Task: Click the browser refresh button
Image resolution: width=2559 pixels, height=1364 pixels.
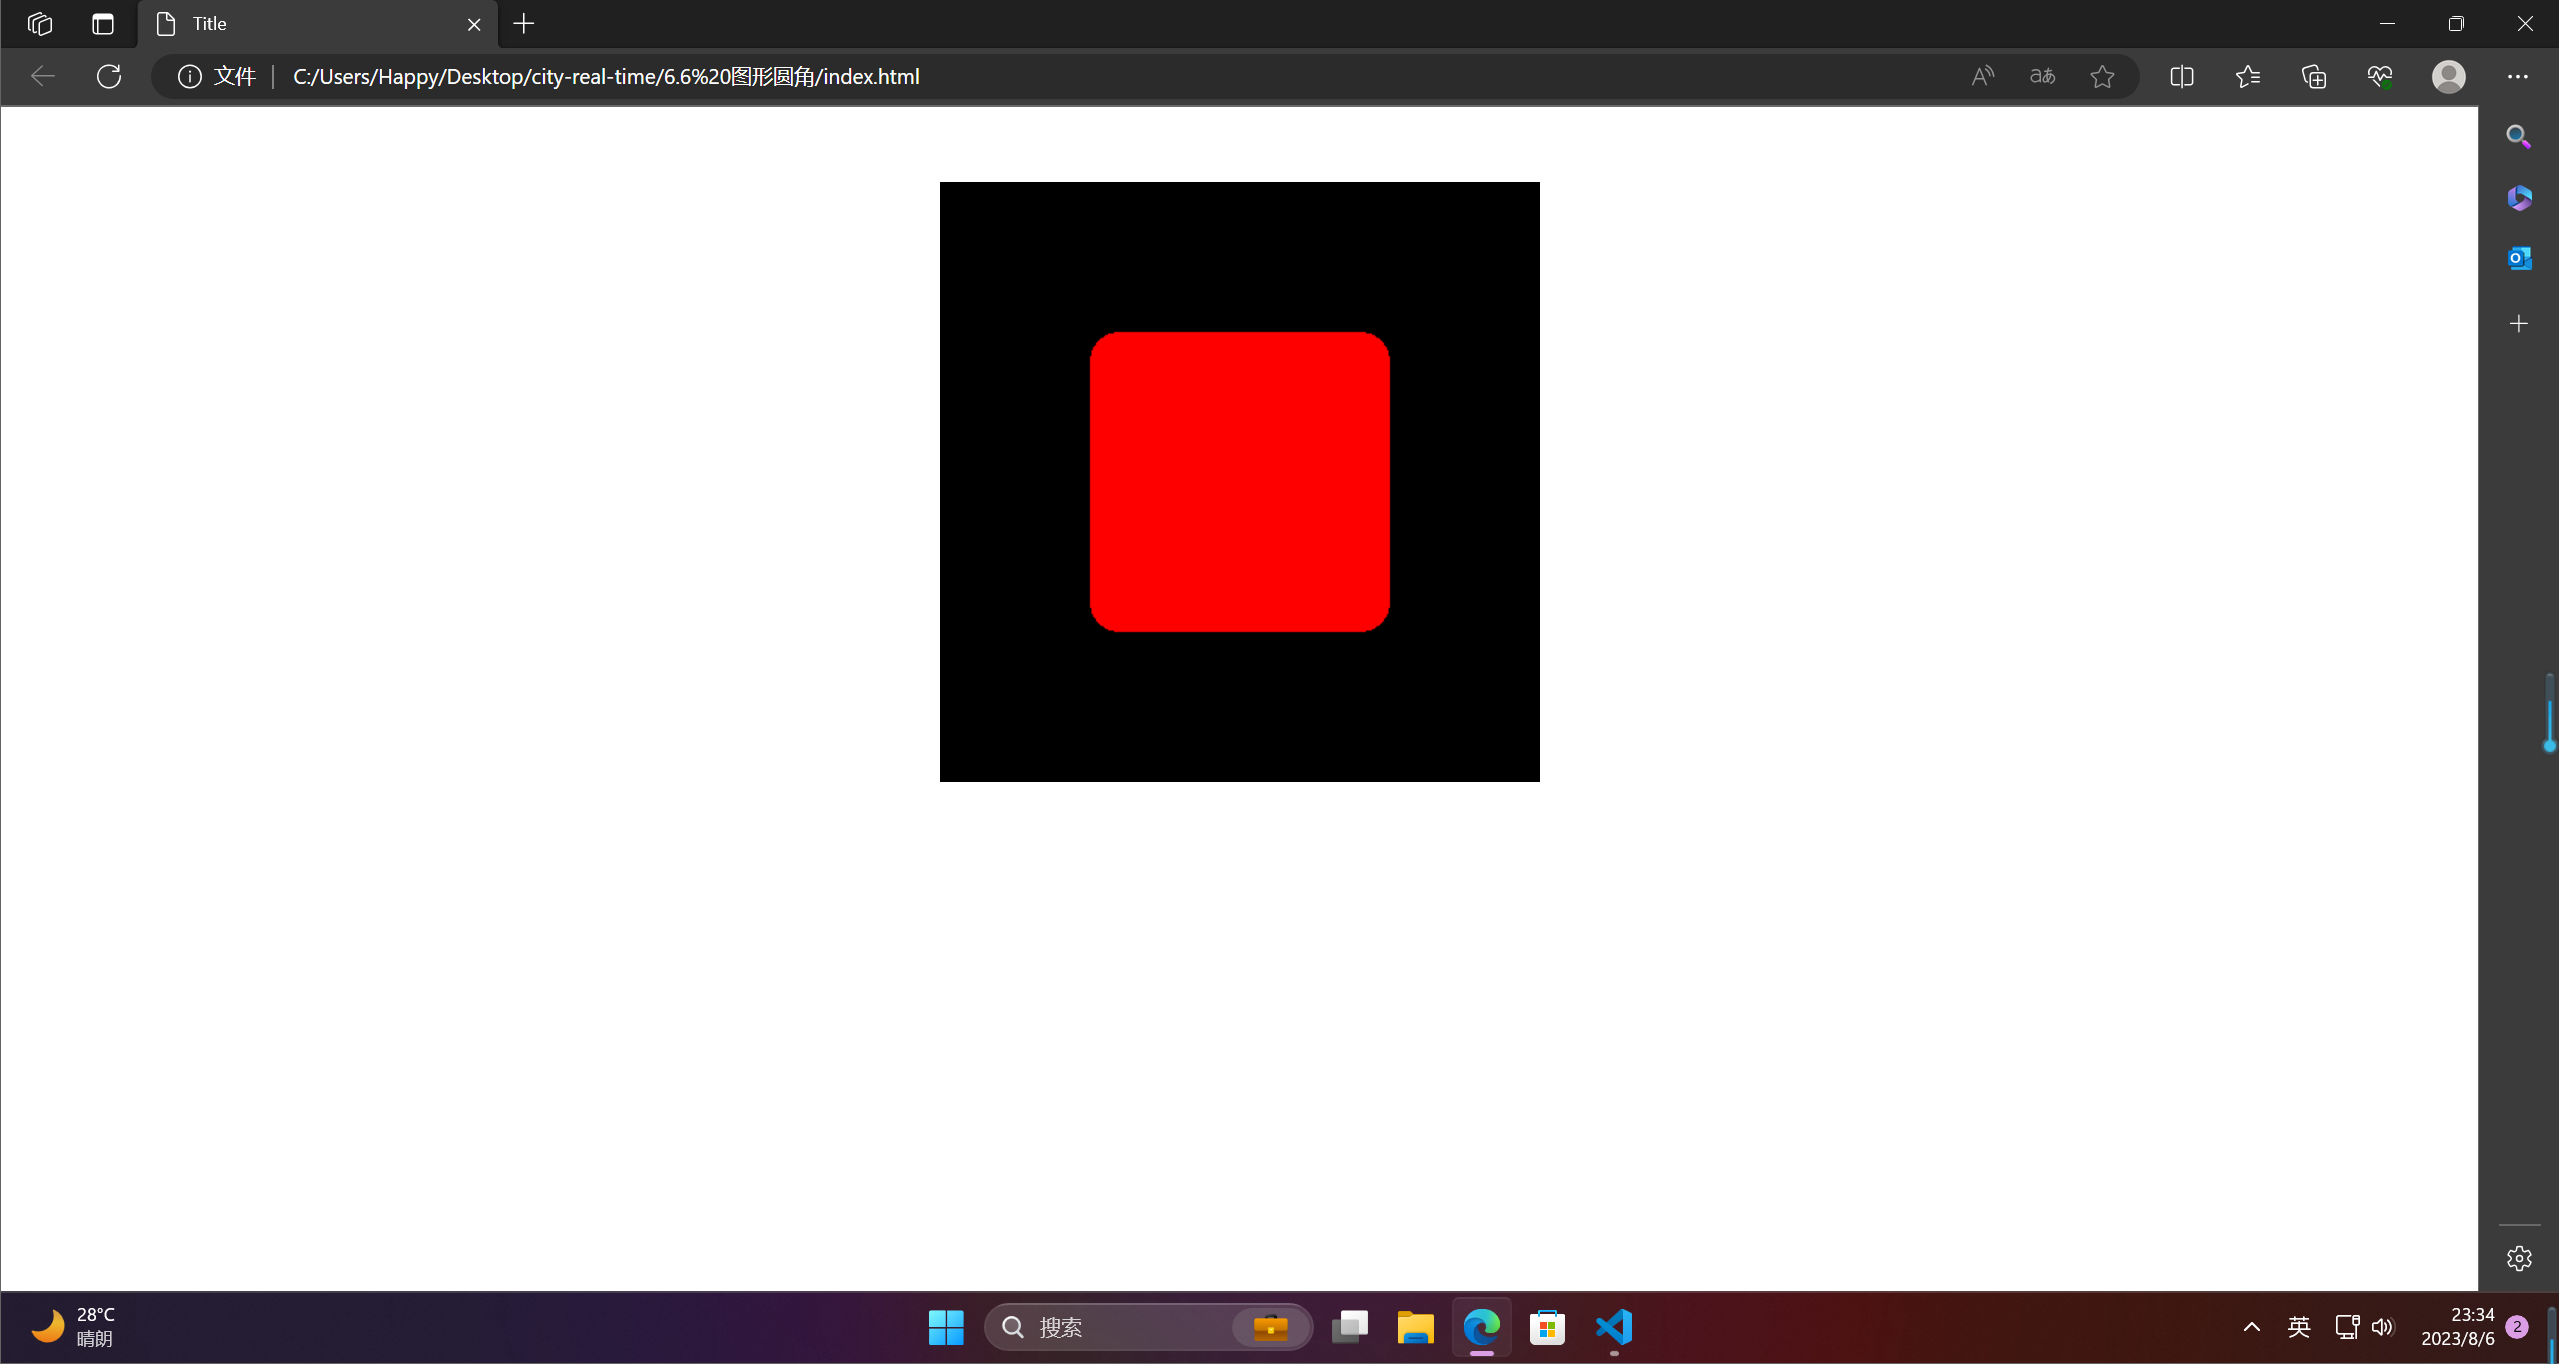Action: point(109,76)
